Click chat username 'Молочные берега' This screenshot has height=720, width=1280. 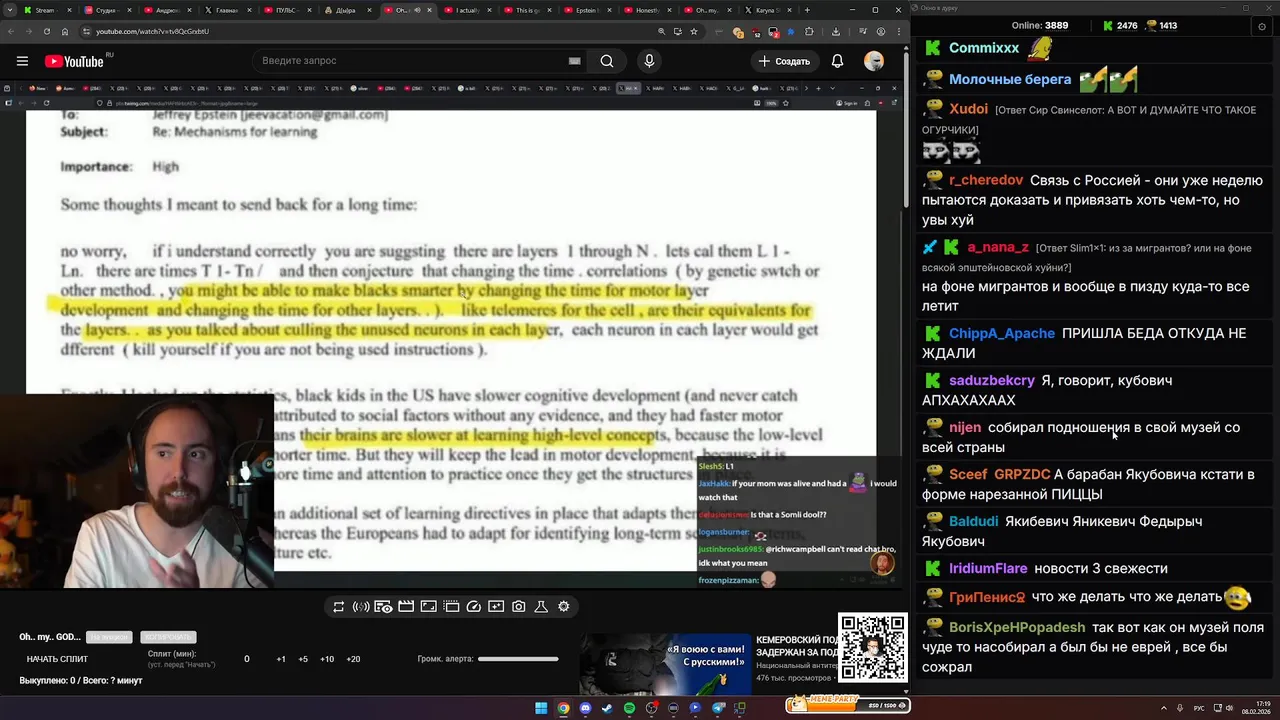point(1010,79)
